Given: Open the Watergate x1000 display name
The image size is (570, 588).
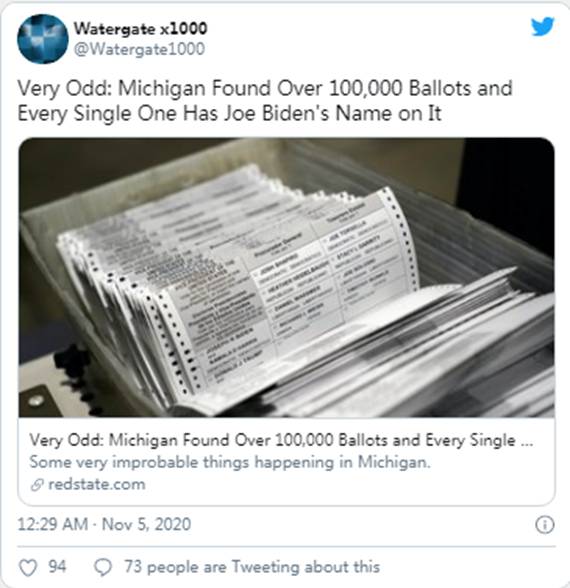Looking at the screenshot, I should [x=140, y=28].
